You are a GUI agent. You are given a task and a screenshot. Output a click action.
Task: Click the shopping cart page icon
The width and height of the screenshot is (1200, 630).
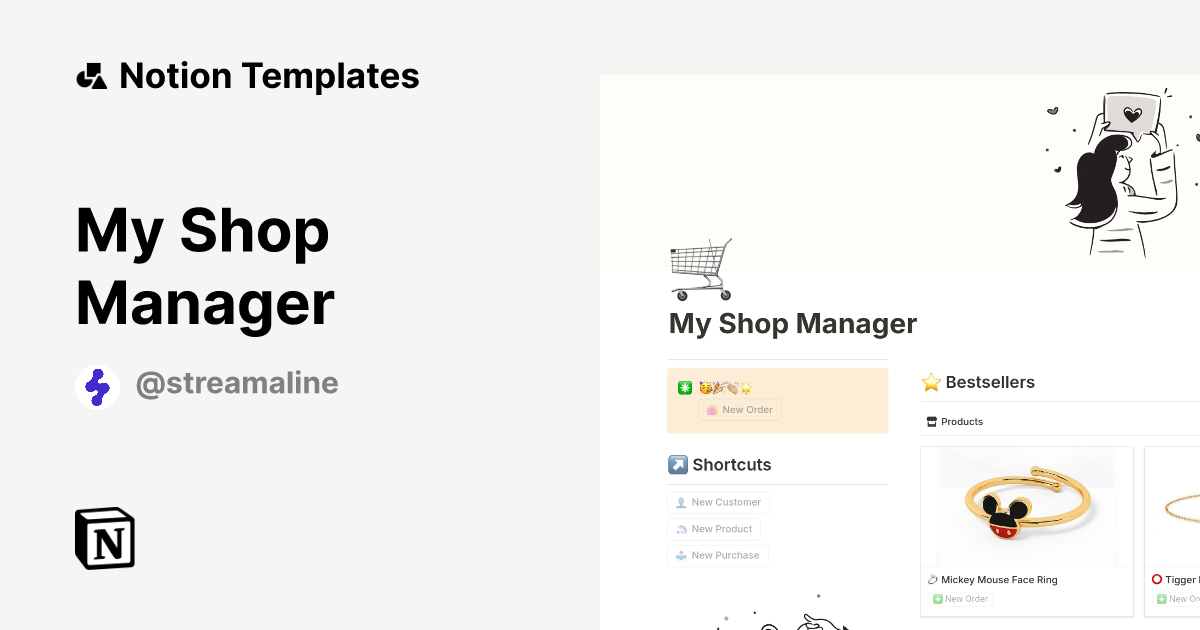click(700, 267)
